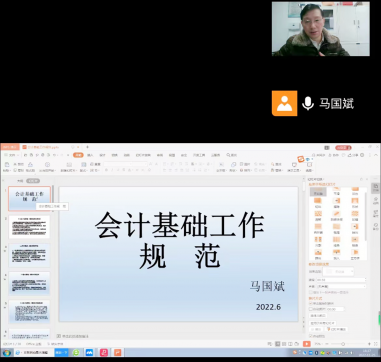Toggle 单击鼠标时换片 checkbox

pos(311,303)
